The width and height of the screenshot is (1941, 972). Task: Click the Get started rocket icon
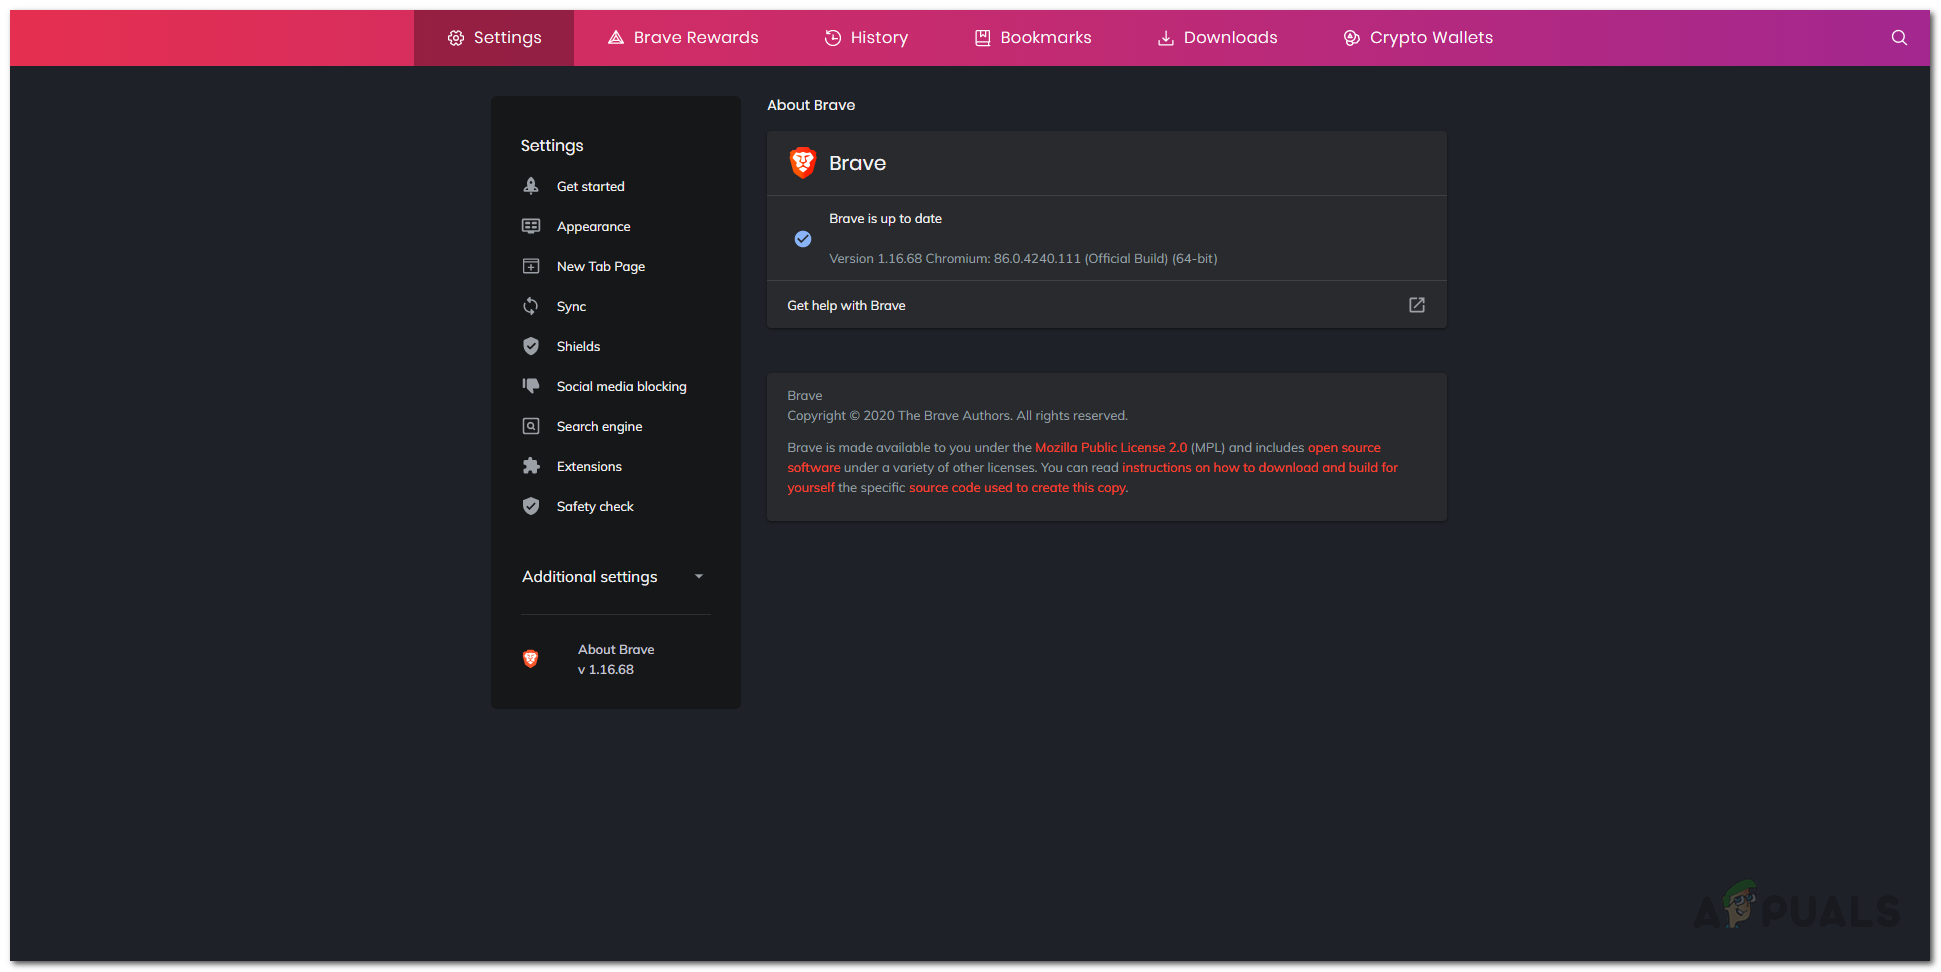531,186
